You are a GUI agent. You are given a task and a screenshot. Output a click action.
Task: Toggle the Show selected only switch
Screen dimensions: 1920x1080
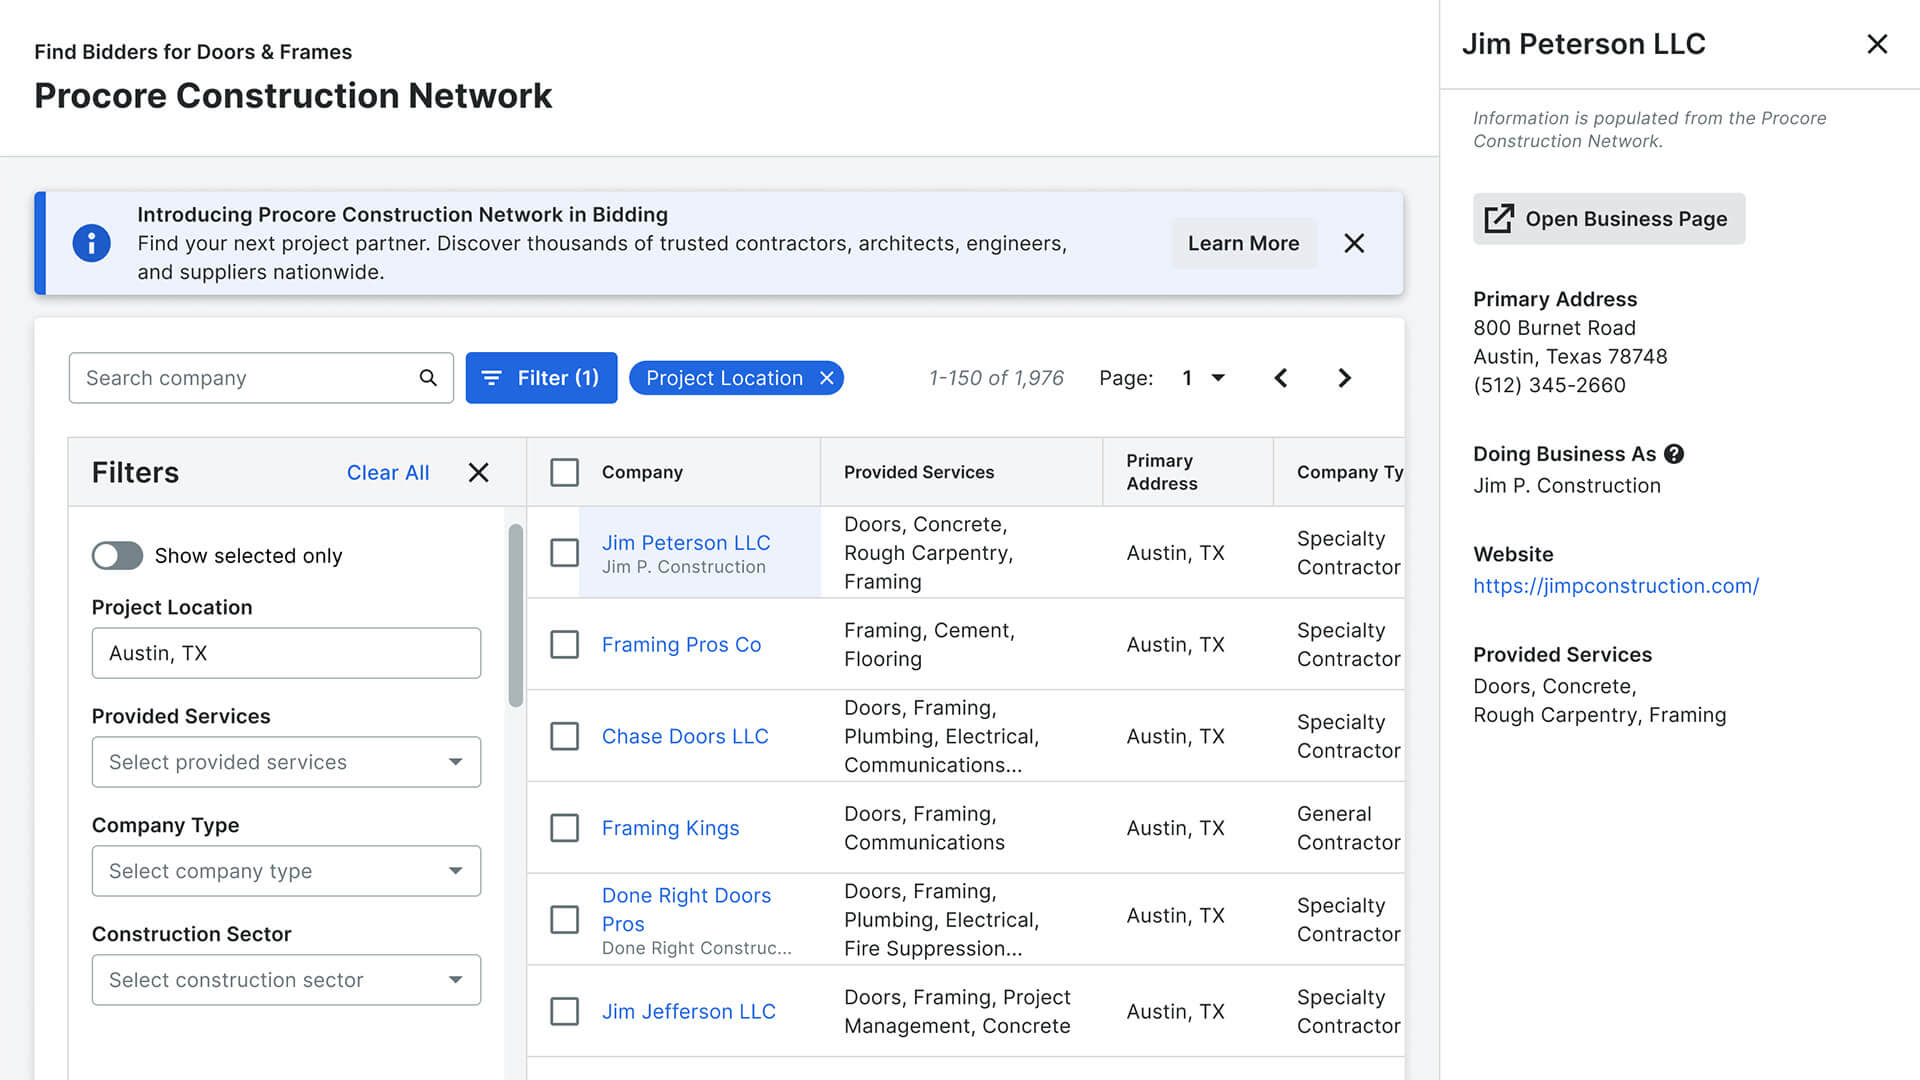115,554
